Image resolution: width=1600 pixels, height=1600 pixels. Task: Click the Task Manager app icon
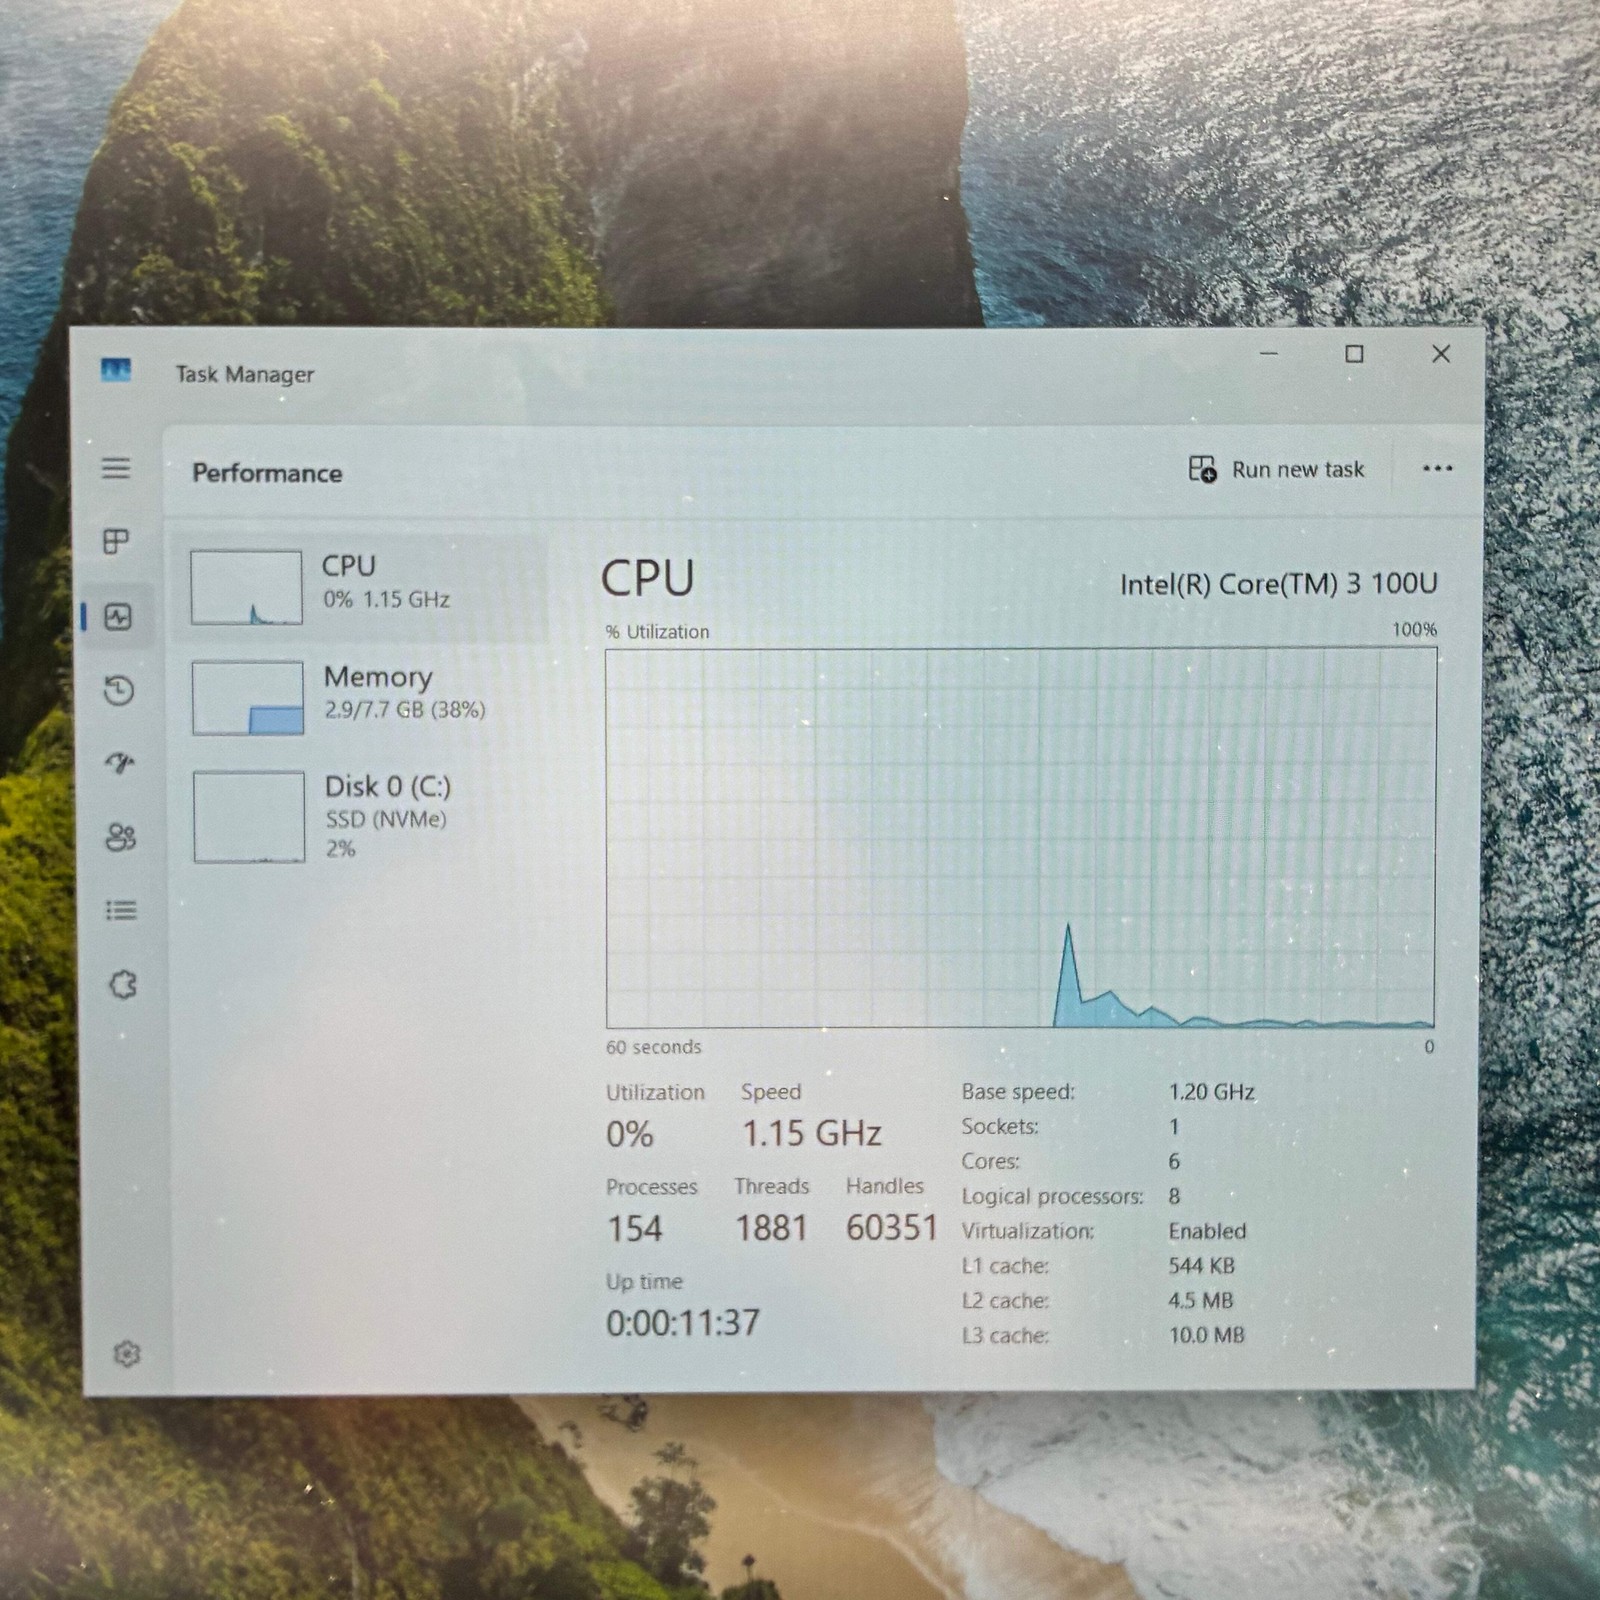click(x=116, y=371)
